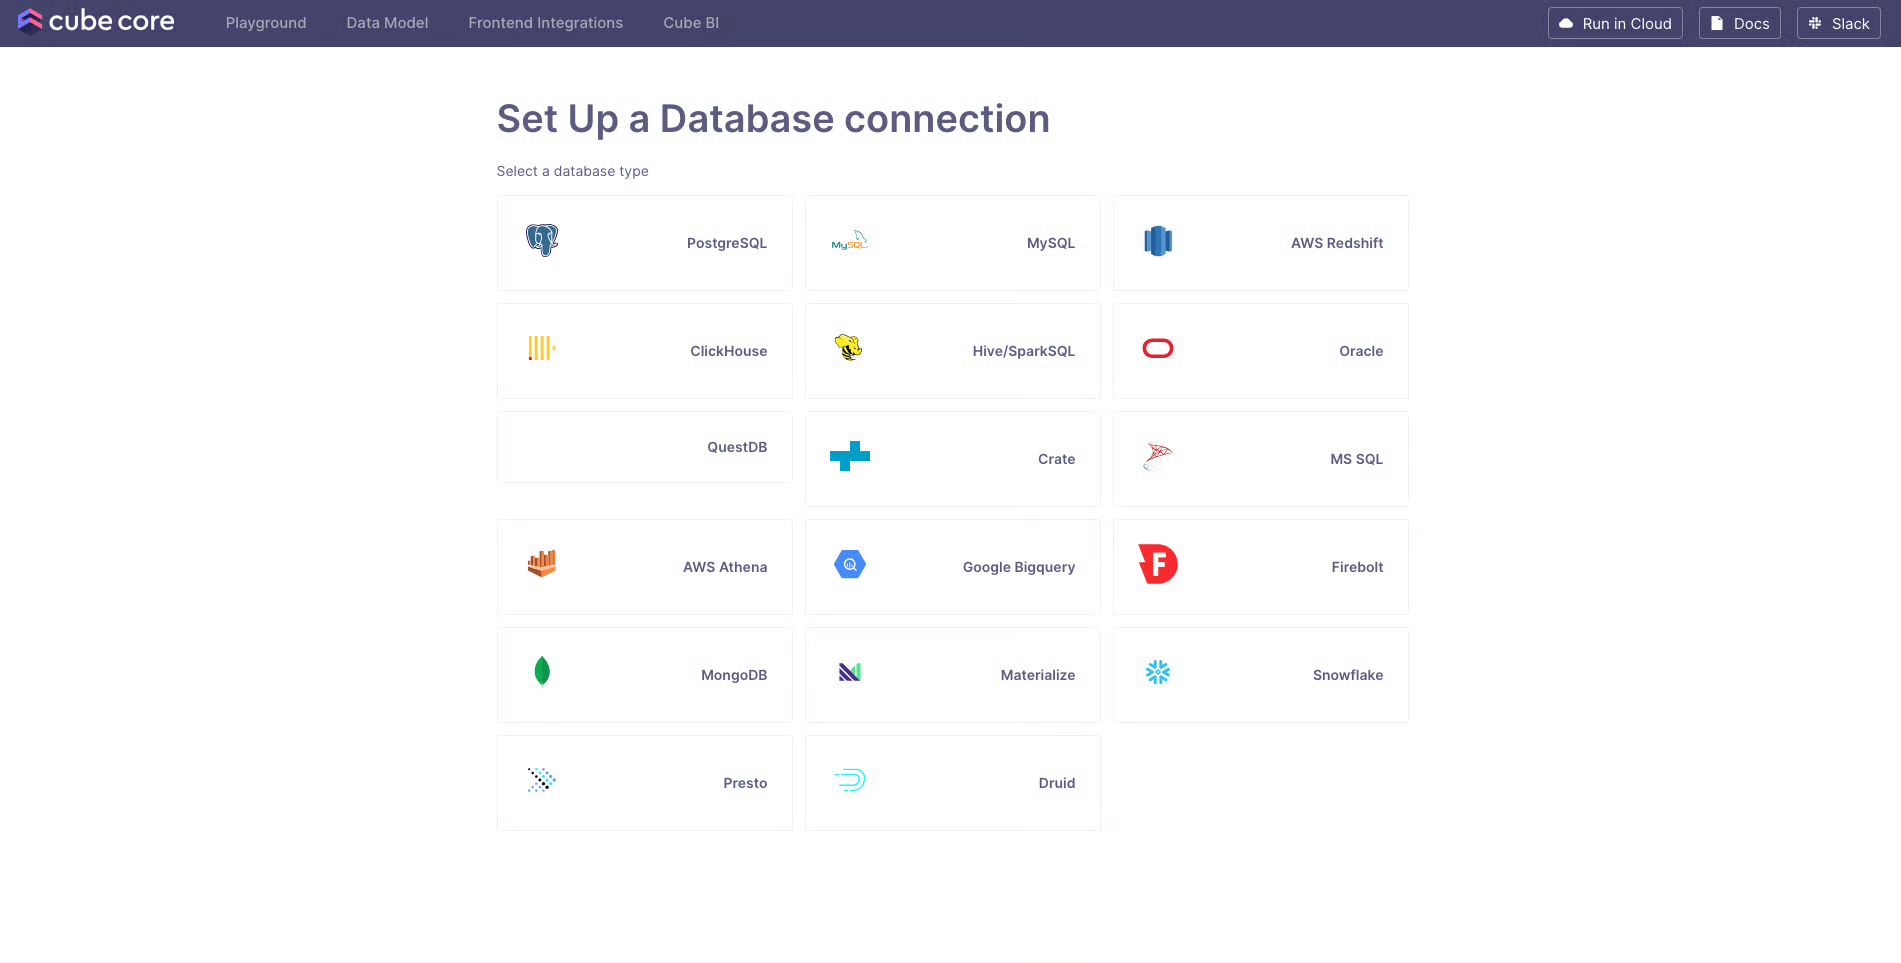Click the ClickHouse yellow bars icon

(x=541, y=348)
